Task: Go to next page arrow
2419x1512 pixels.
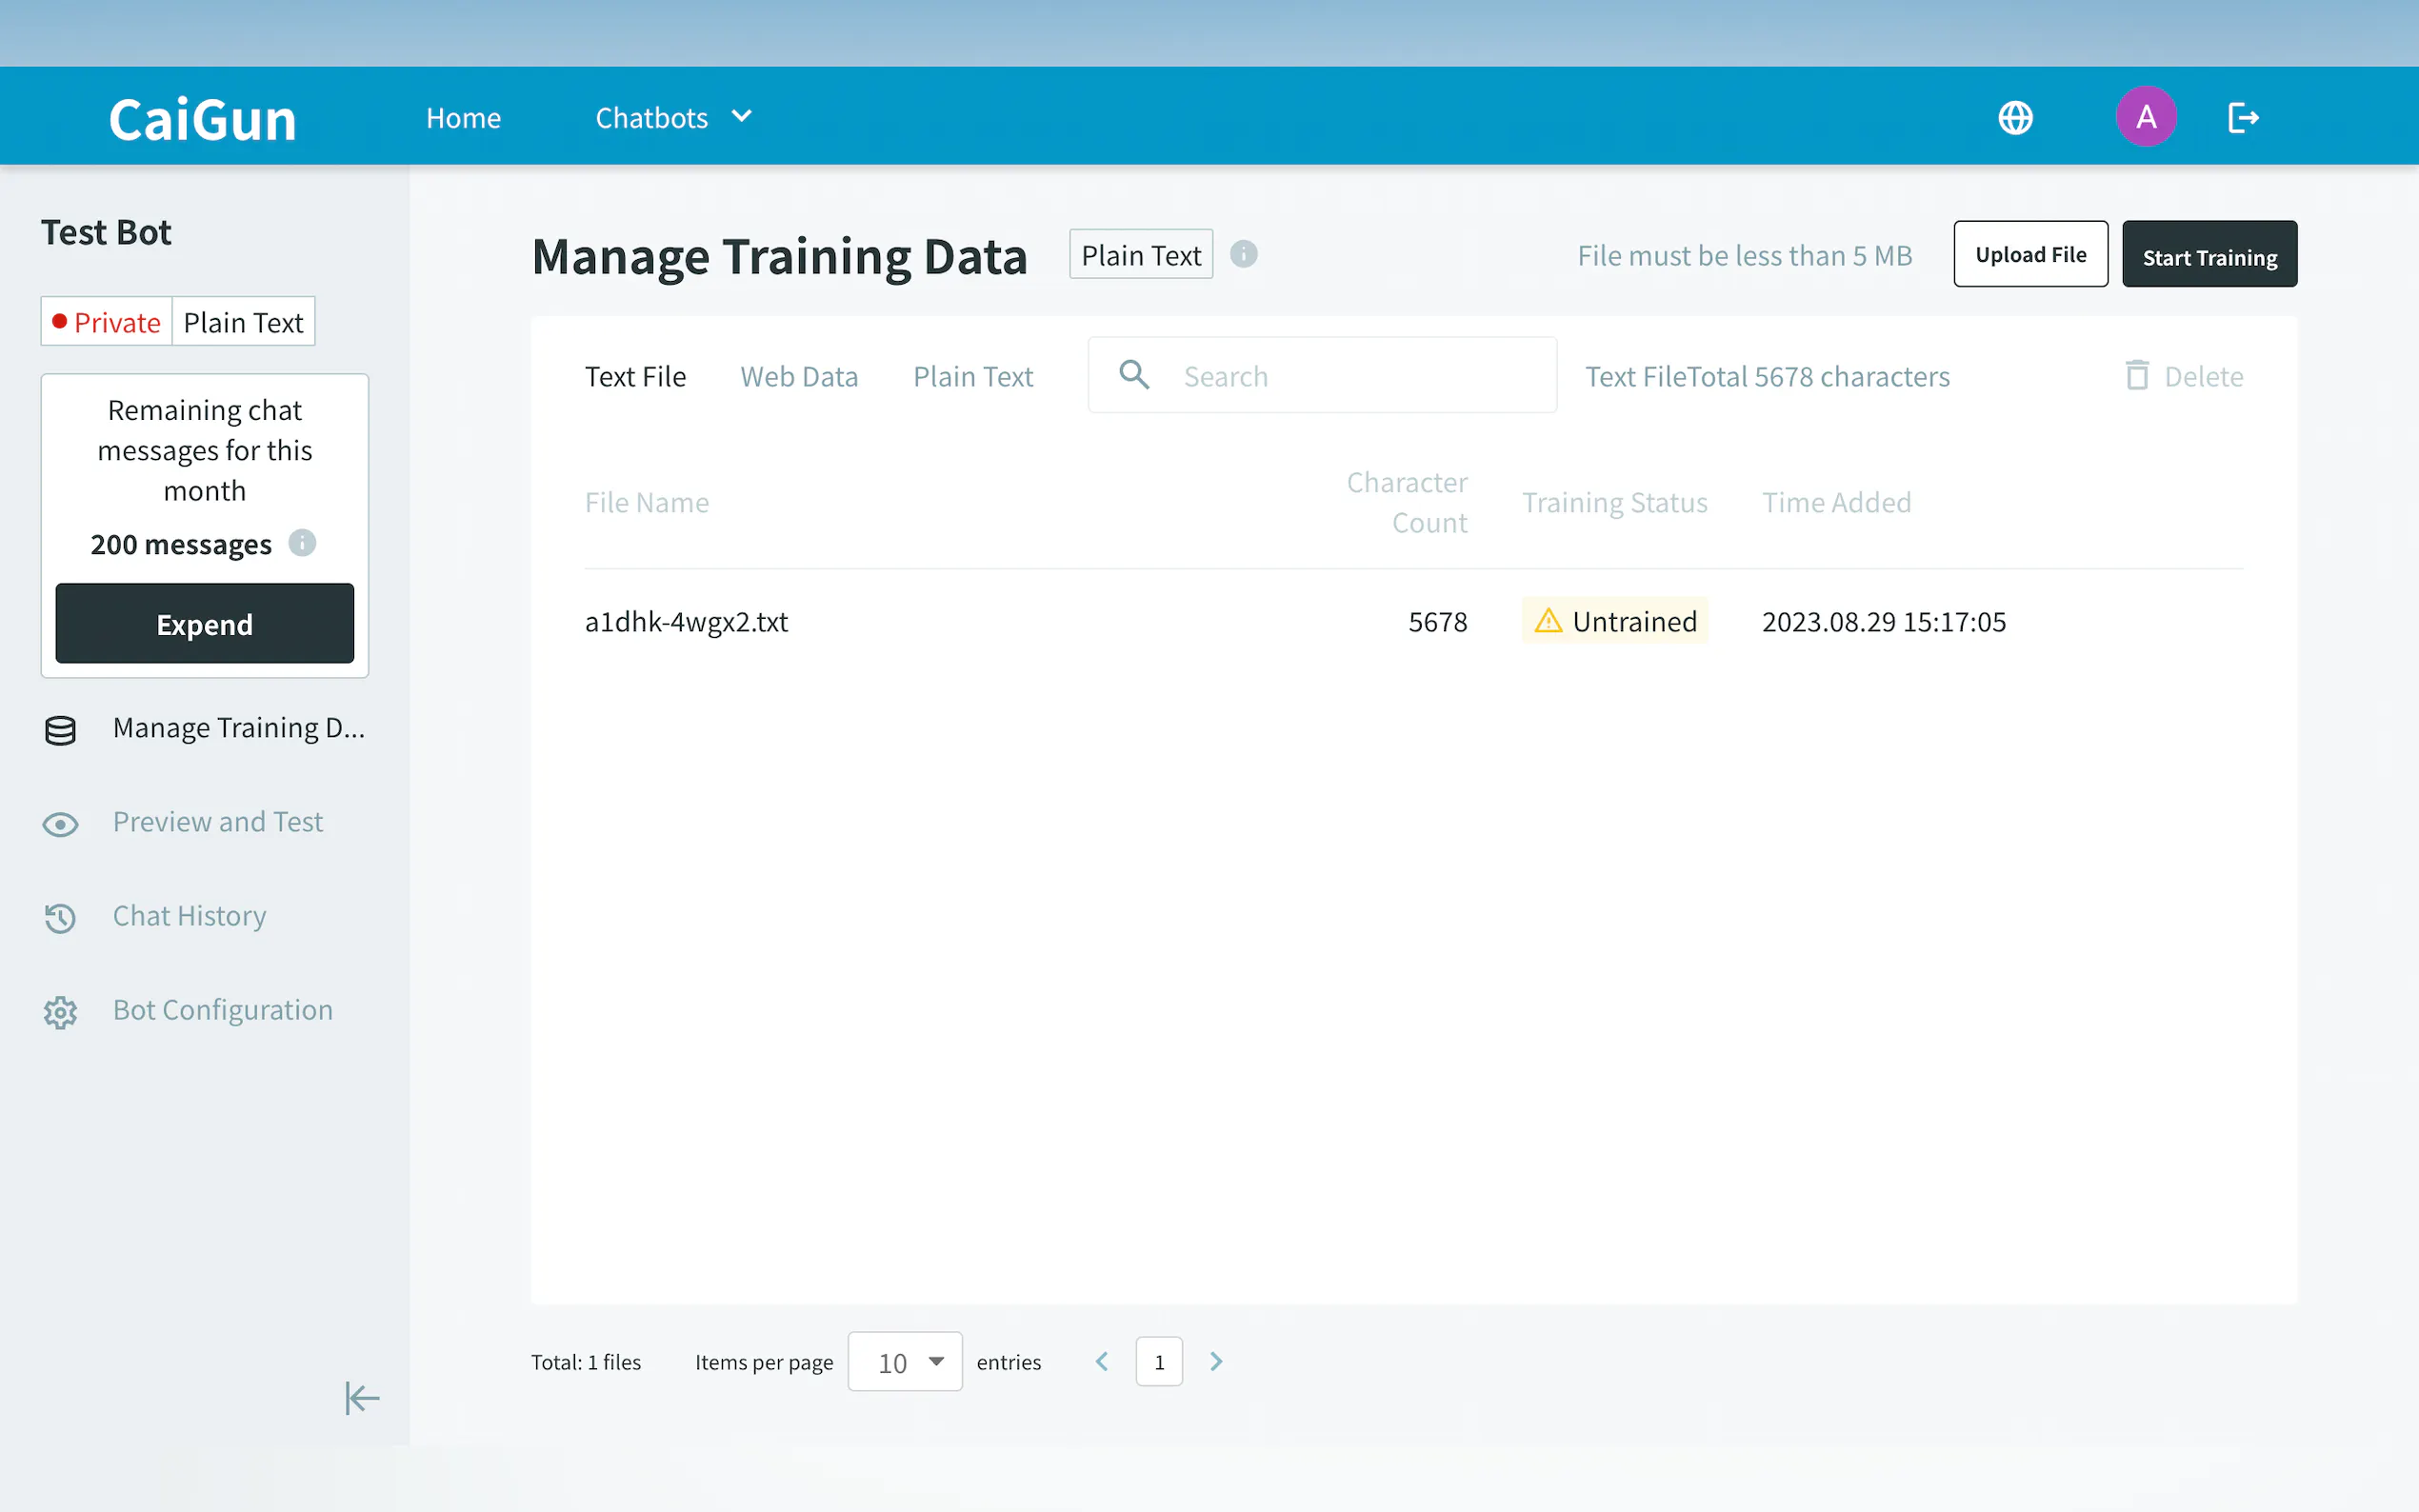Action: (1215, 1361)
